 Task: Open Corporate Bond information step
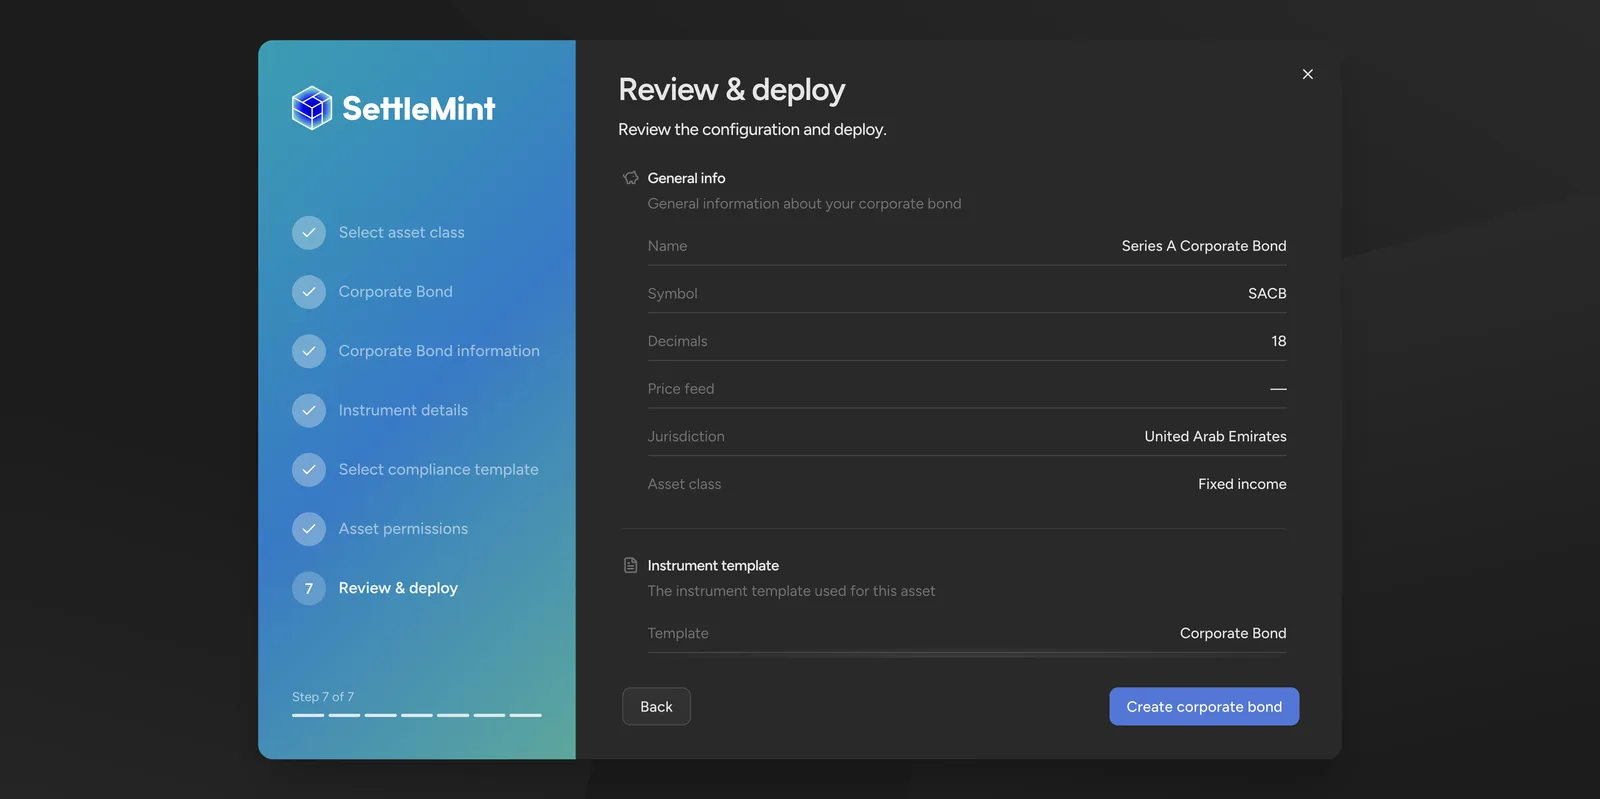tap(439, 351)
